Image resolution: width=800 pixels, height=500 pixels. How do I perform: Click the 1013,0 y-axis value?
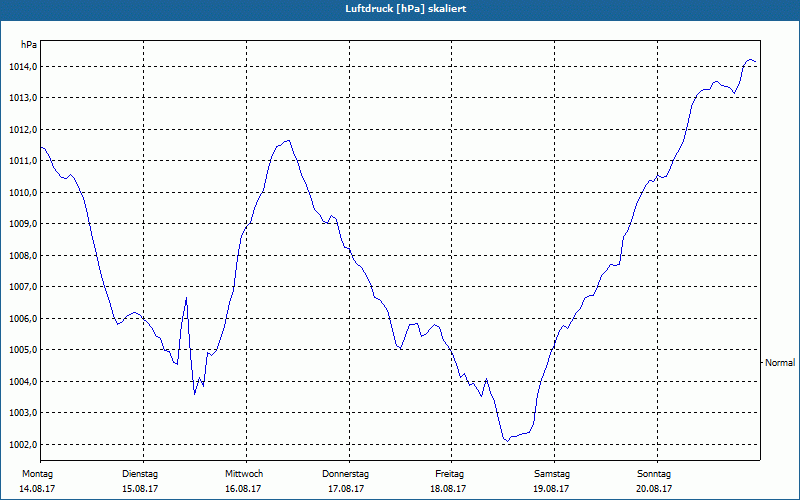tap(23, 98)
